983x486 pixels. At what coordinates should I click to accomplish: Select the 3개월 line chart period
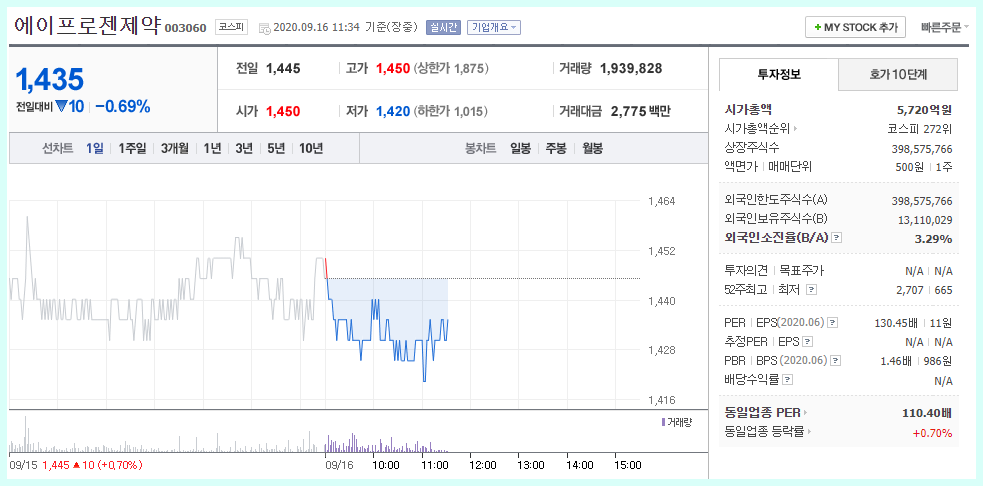coord(174,149)
